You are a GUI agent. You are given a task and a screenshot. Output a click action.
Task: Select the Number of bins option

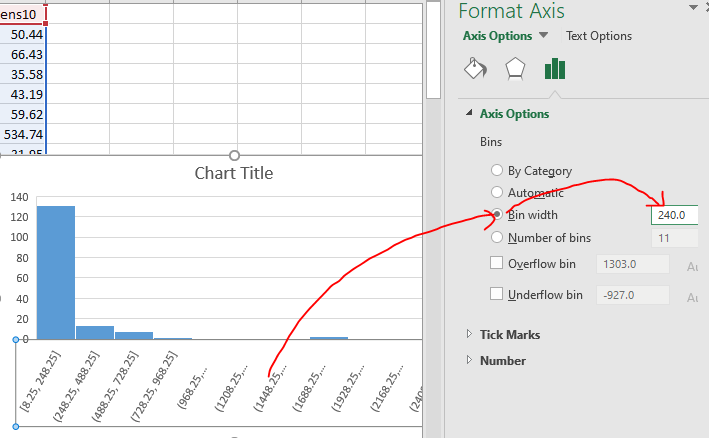pyautogui.click(x=497, y=238)
